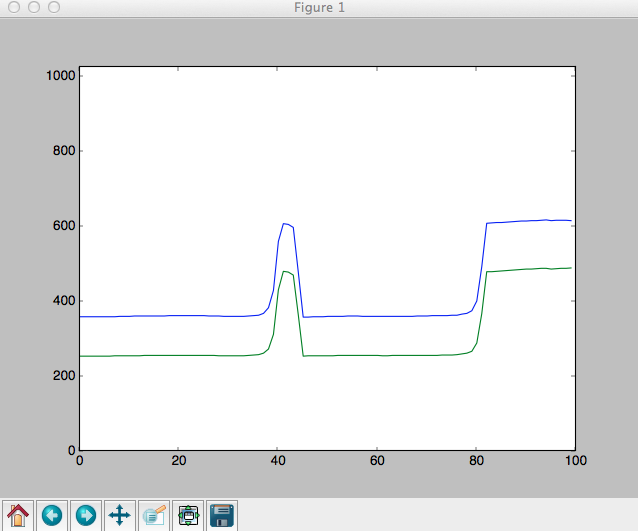
Task: Click the Figure 1 window title
Action: (318, 7)
